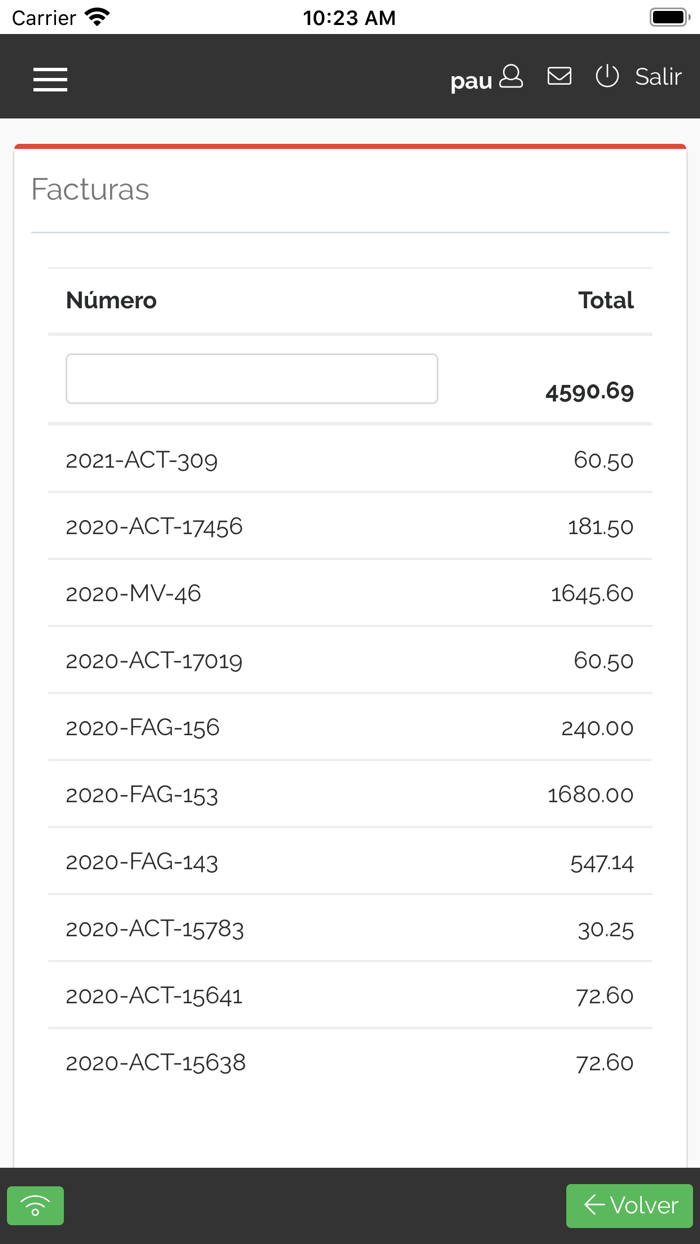The width and height of the screenshot is (700, 1244).
Task: Open the messages envelope icon
Action: coord(560,76)
